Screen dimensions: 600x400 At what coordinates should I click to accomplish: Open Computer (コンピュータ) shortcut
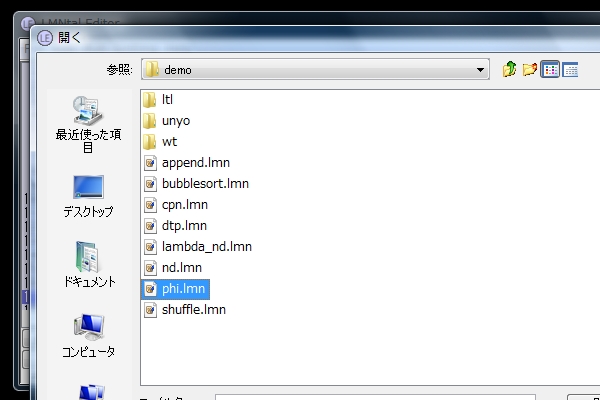coord(88,335)
